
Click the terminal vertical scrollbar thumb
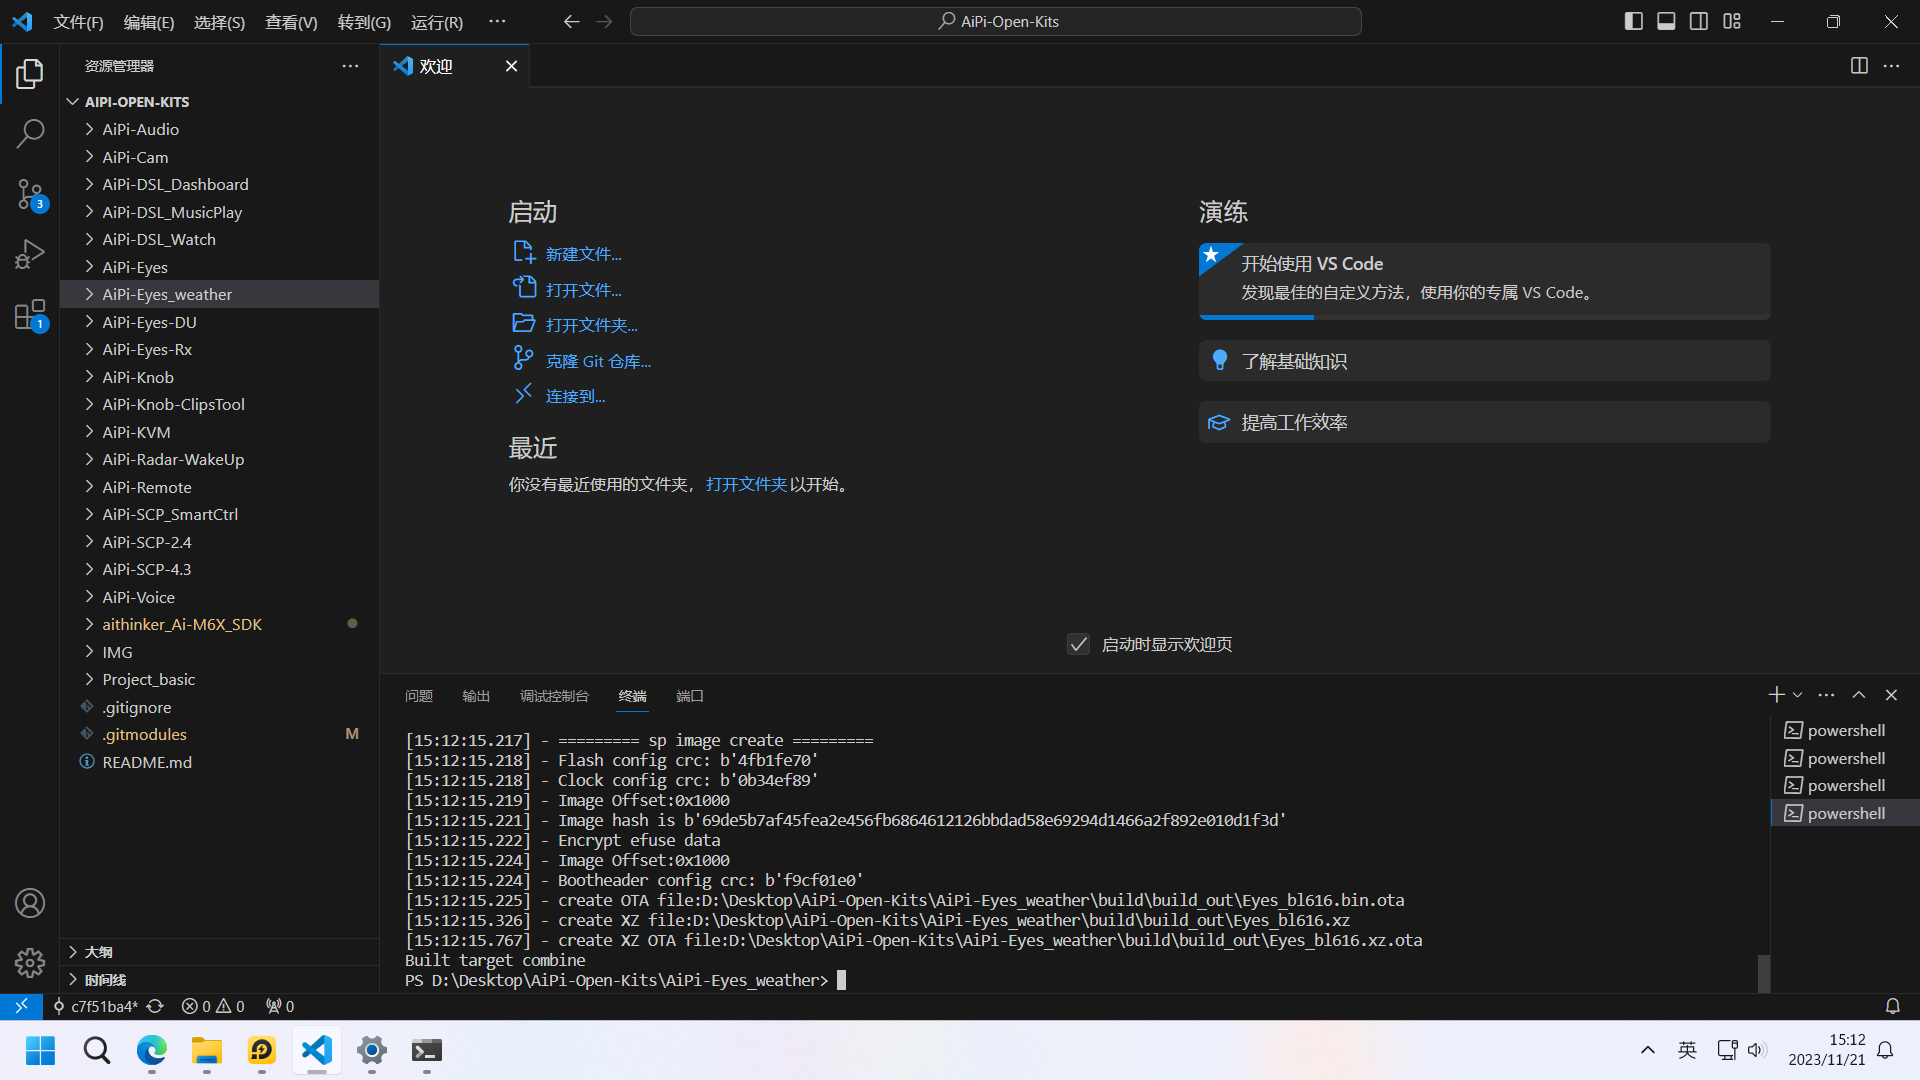pos(1764,973)
